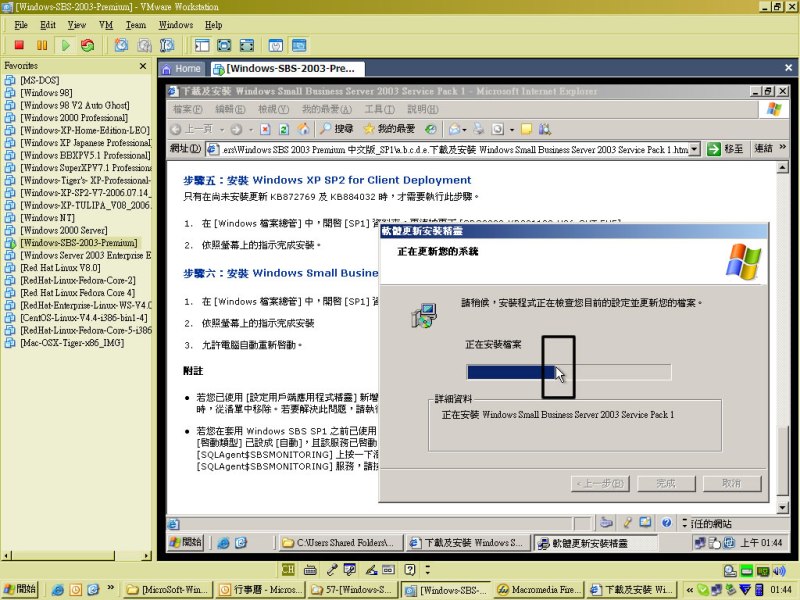Click the yellow discuss note icon in IE toolbar
800x600 pixels.
coord(527,130)
